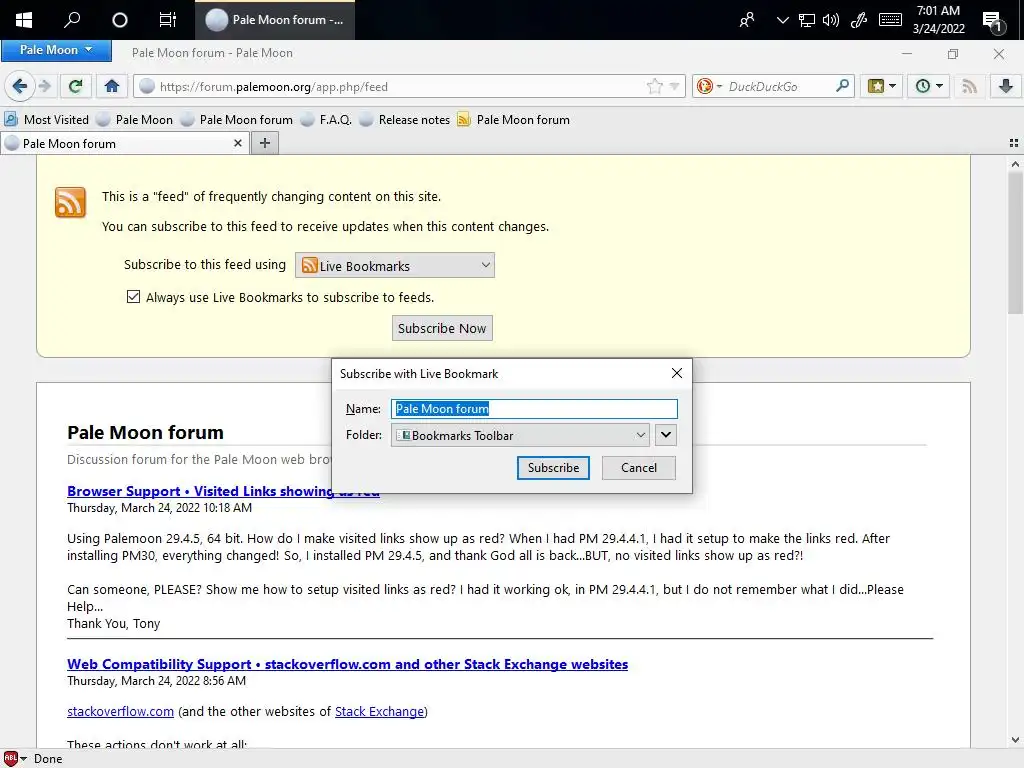Open the history clock button

(x=928, y=86)
